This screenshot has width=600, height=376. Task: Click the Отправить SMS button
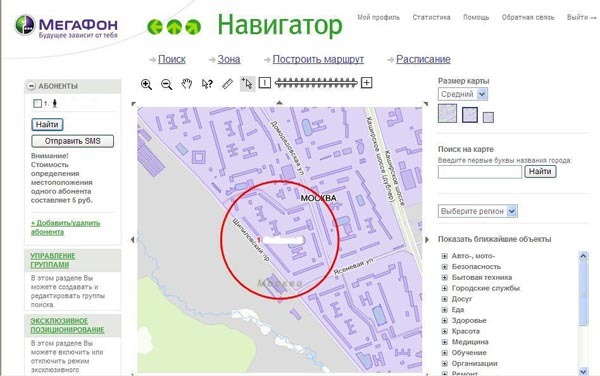coord(72,141)
